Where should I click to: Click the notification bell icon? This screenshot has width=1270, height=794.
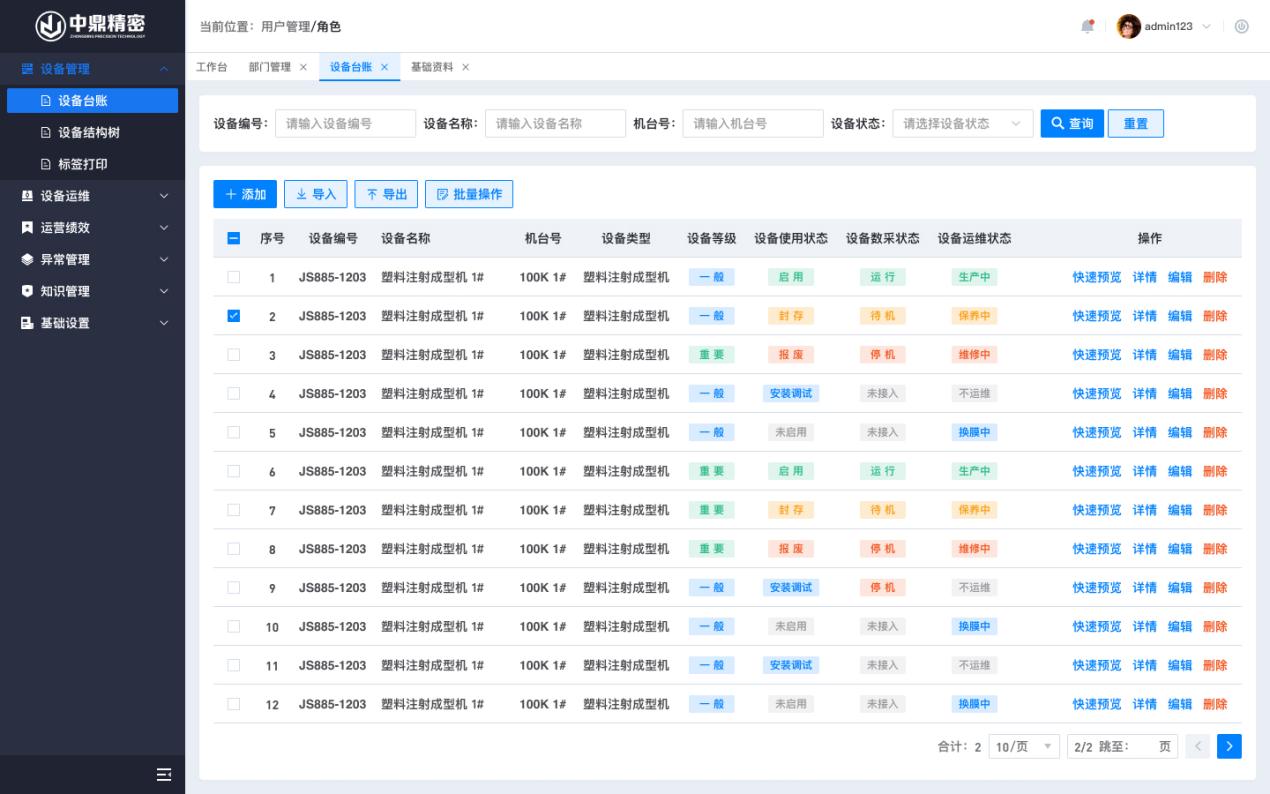tap(1088, 26)
